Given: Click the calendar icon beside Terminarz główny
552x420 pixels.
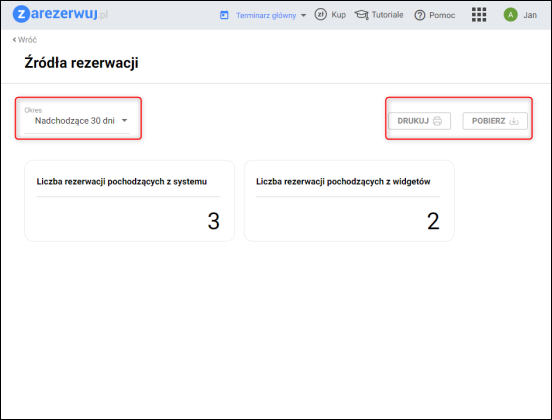Looking at the screenshot, I should pyautogui.click(x=224, y=15).
